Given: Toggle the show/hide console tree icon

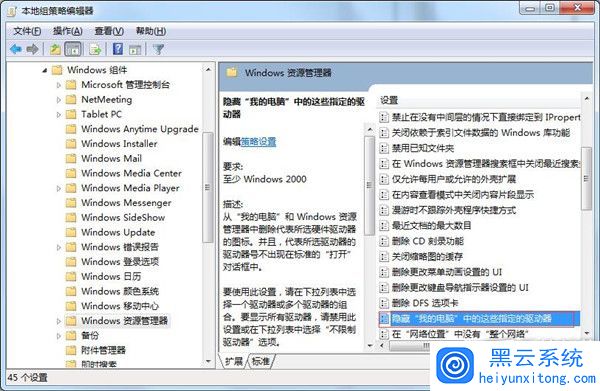Looking at the screenshot, I should coord(73,49).
